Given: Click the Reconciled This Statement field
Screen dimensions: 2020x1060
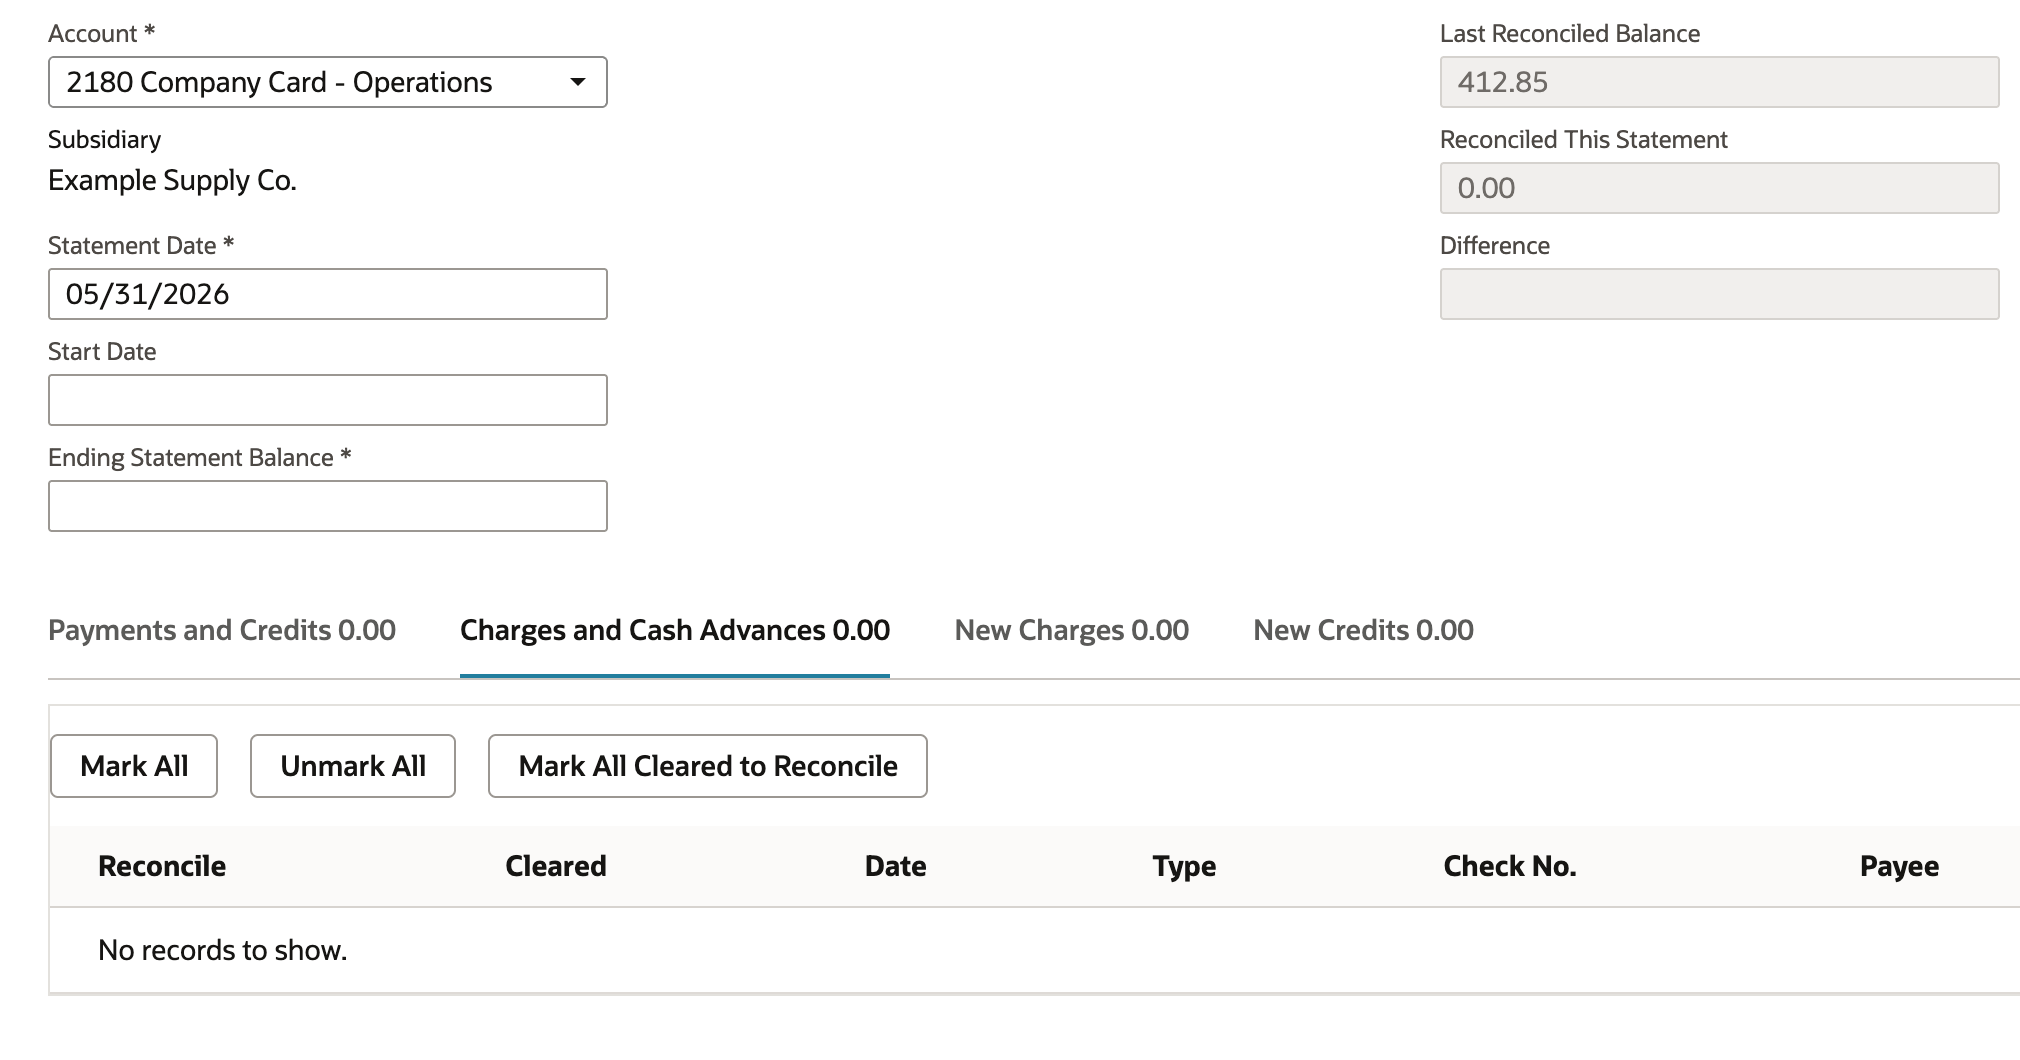Looking at the screenshot, I should coord(1719,188).
